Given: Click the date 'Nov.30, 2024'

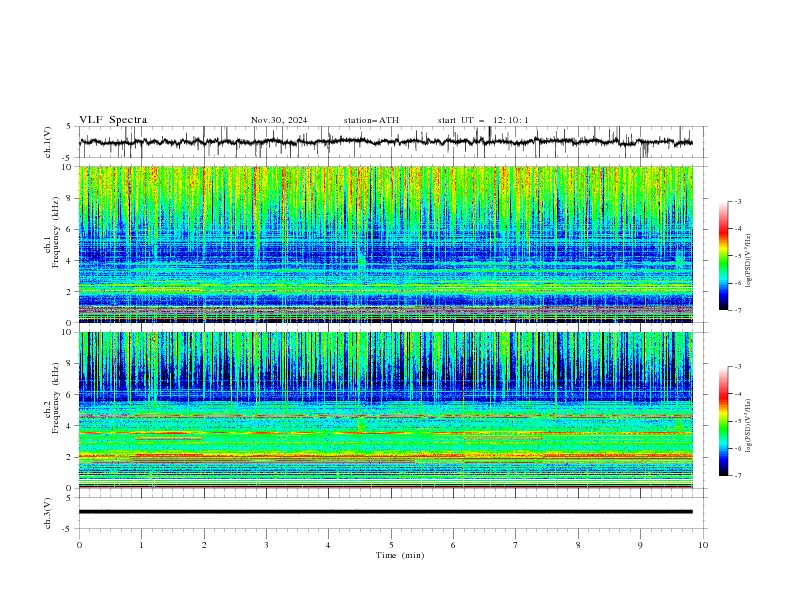Looking at the screenshot, I should (x=279, y=120).
